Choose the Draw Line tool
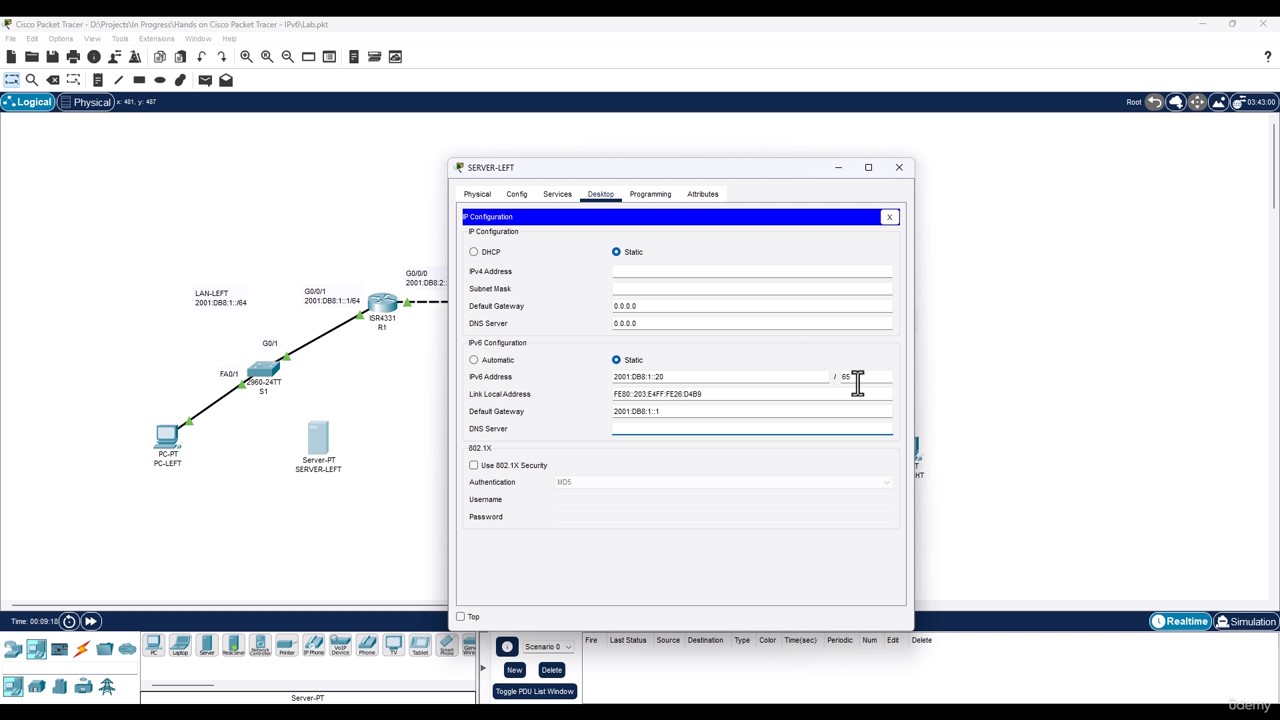 click(118, 80)
